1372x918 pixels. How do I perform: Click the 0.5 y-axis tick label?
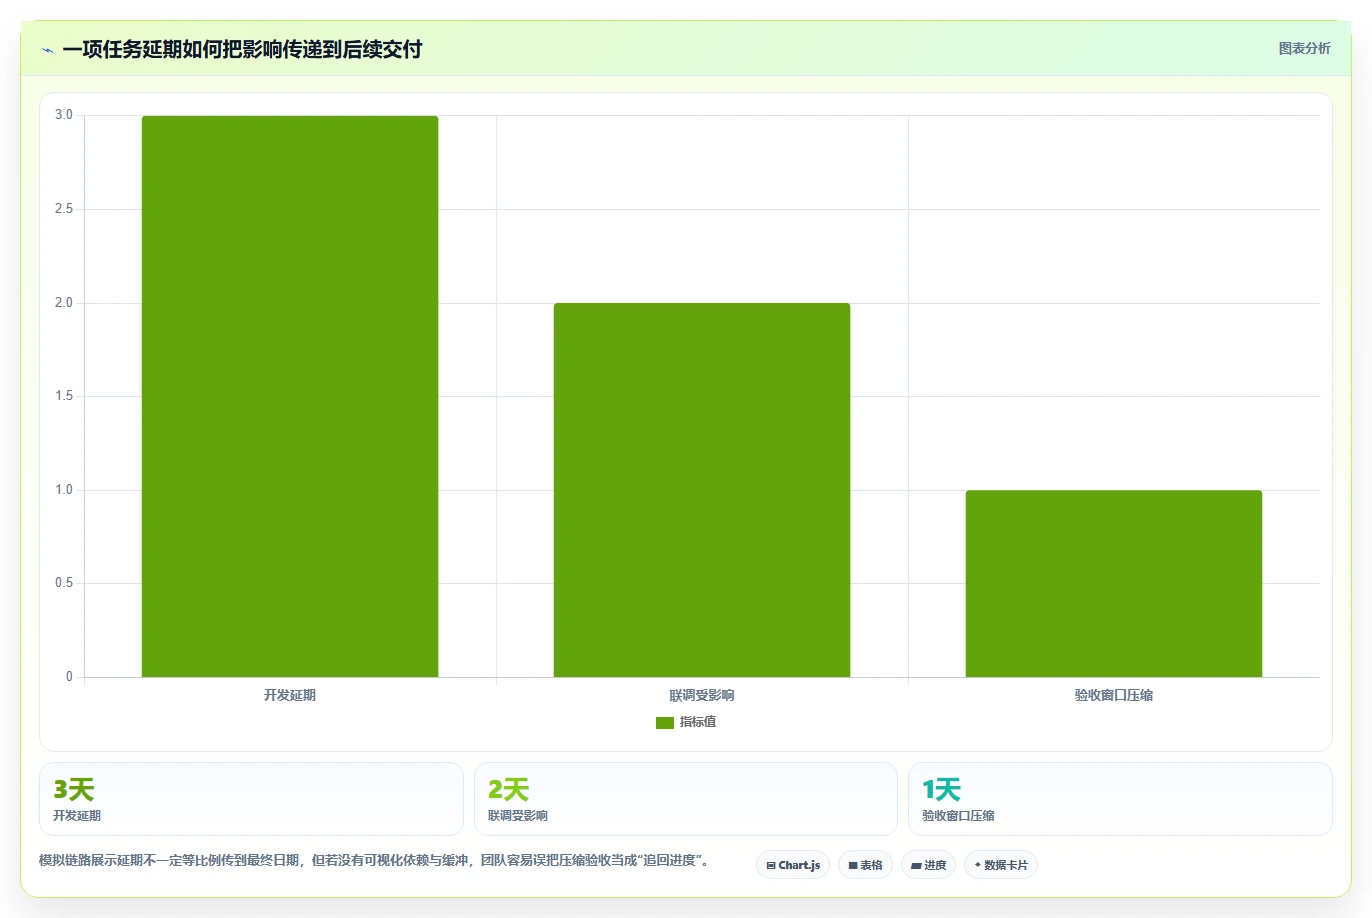pyautogui.click(x=64, y=583)
